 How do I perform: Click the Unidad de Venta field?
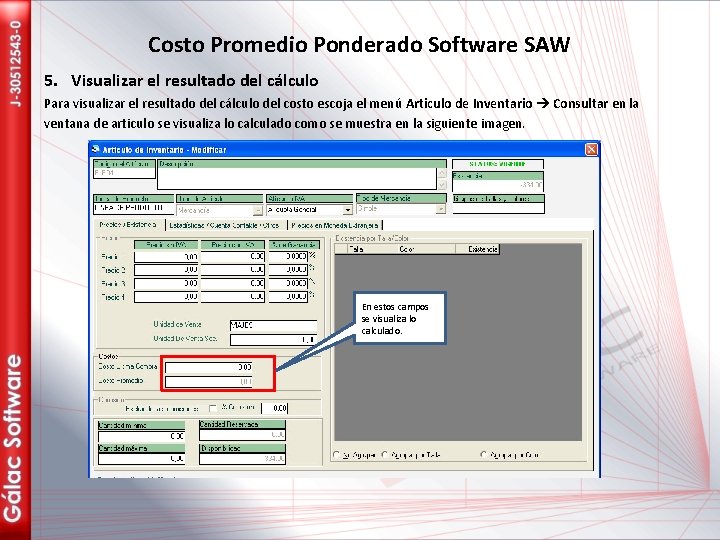273,326
